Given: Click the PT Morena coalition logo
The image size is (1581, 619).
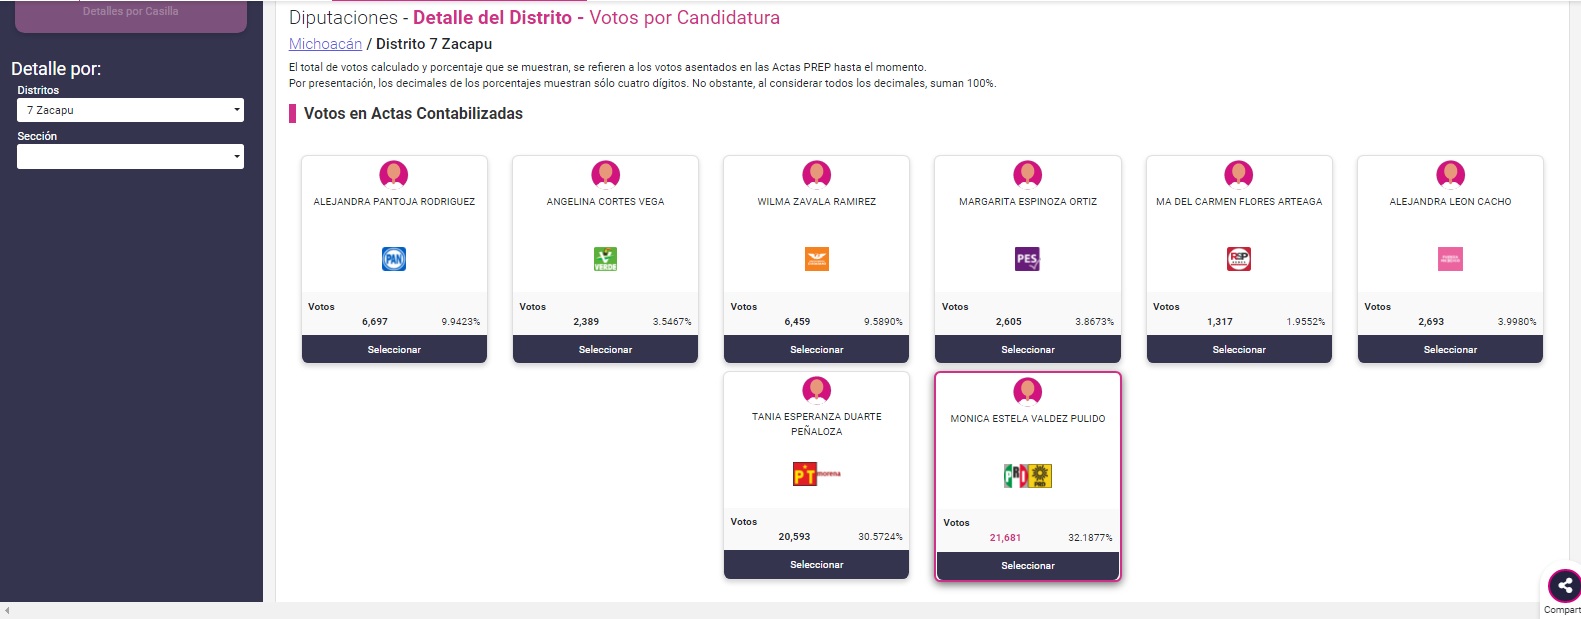Looking at the screenshot, I should (817, 474).
